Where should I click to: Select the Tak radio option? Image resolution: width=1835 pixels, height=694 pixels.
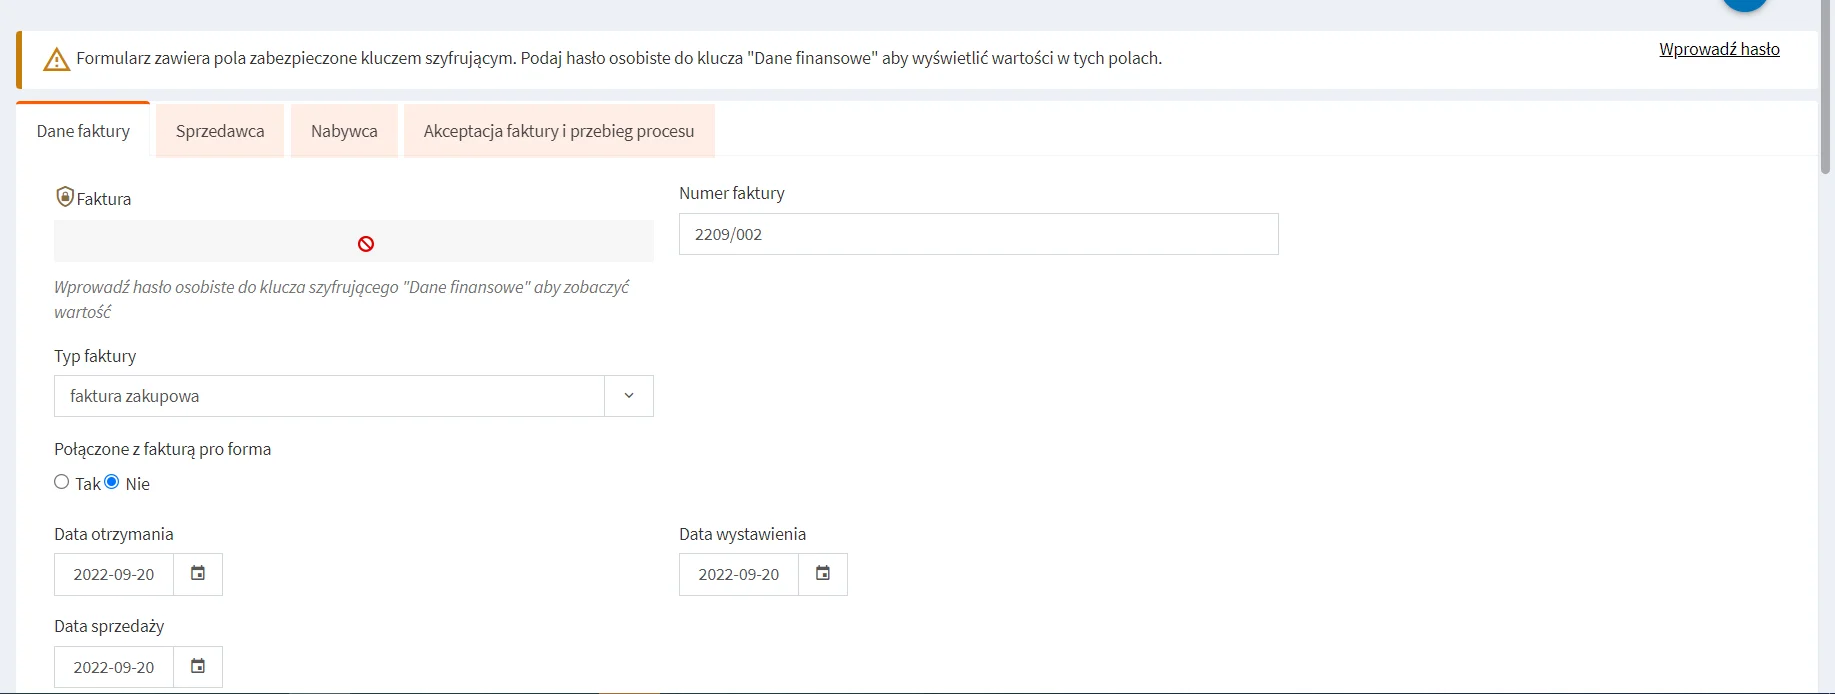(62, 482)
